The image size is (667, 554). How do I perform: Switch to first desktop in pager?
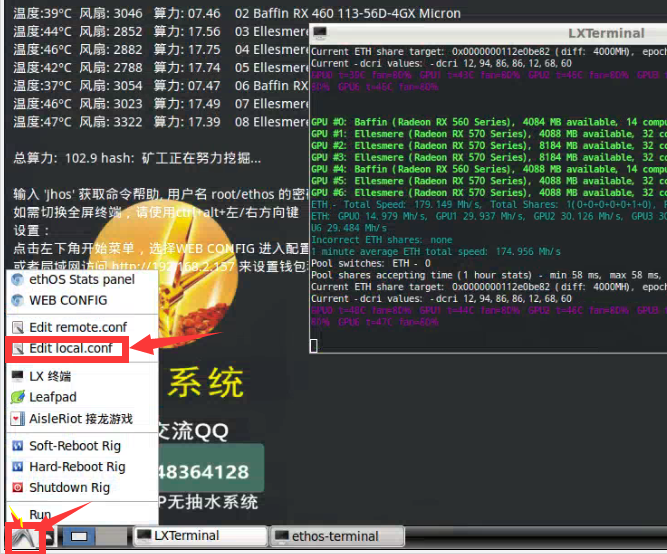click(x=79, y=537)
